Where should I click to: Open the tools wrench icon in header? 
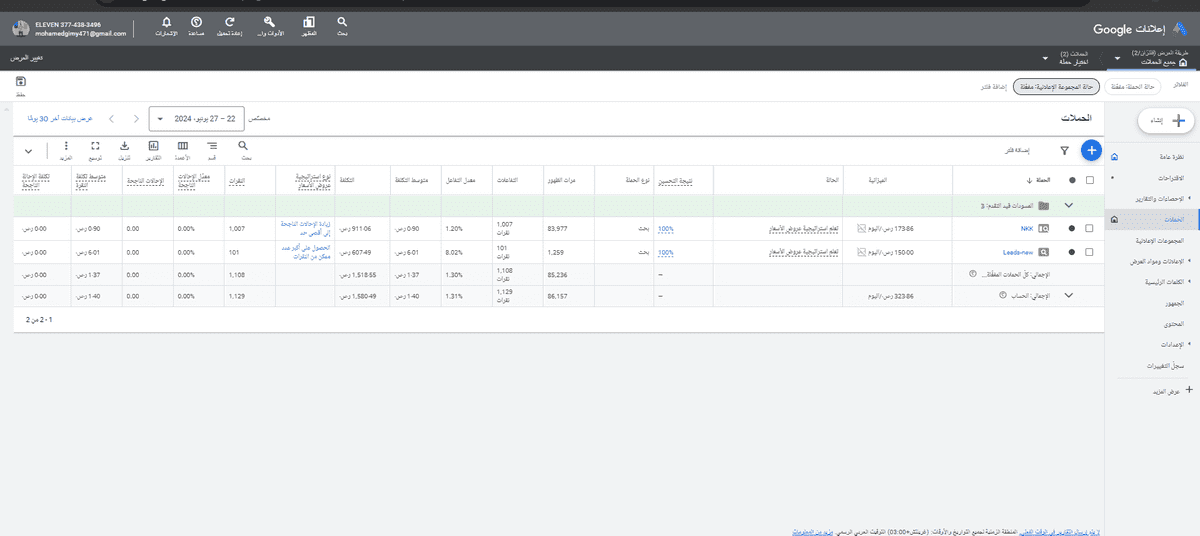pyautogui.click(x=270, y=22)
